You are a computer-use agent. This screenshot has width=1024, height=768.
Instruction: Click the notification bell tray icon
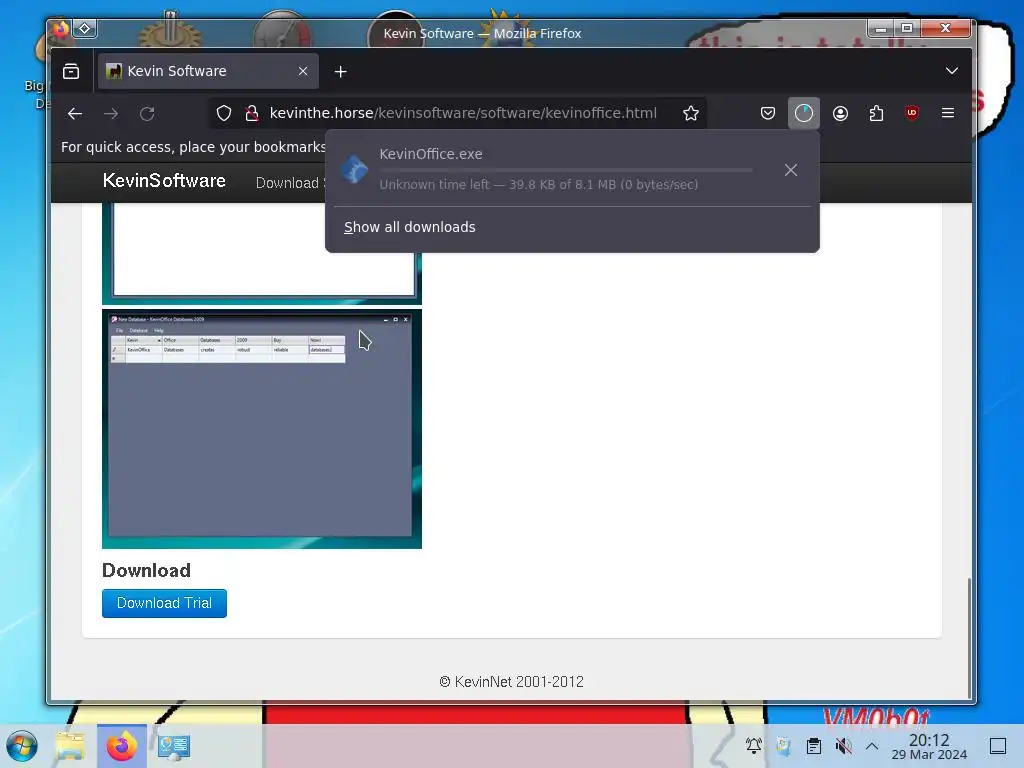[754, 745]
